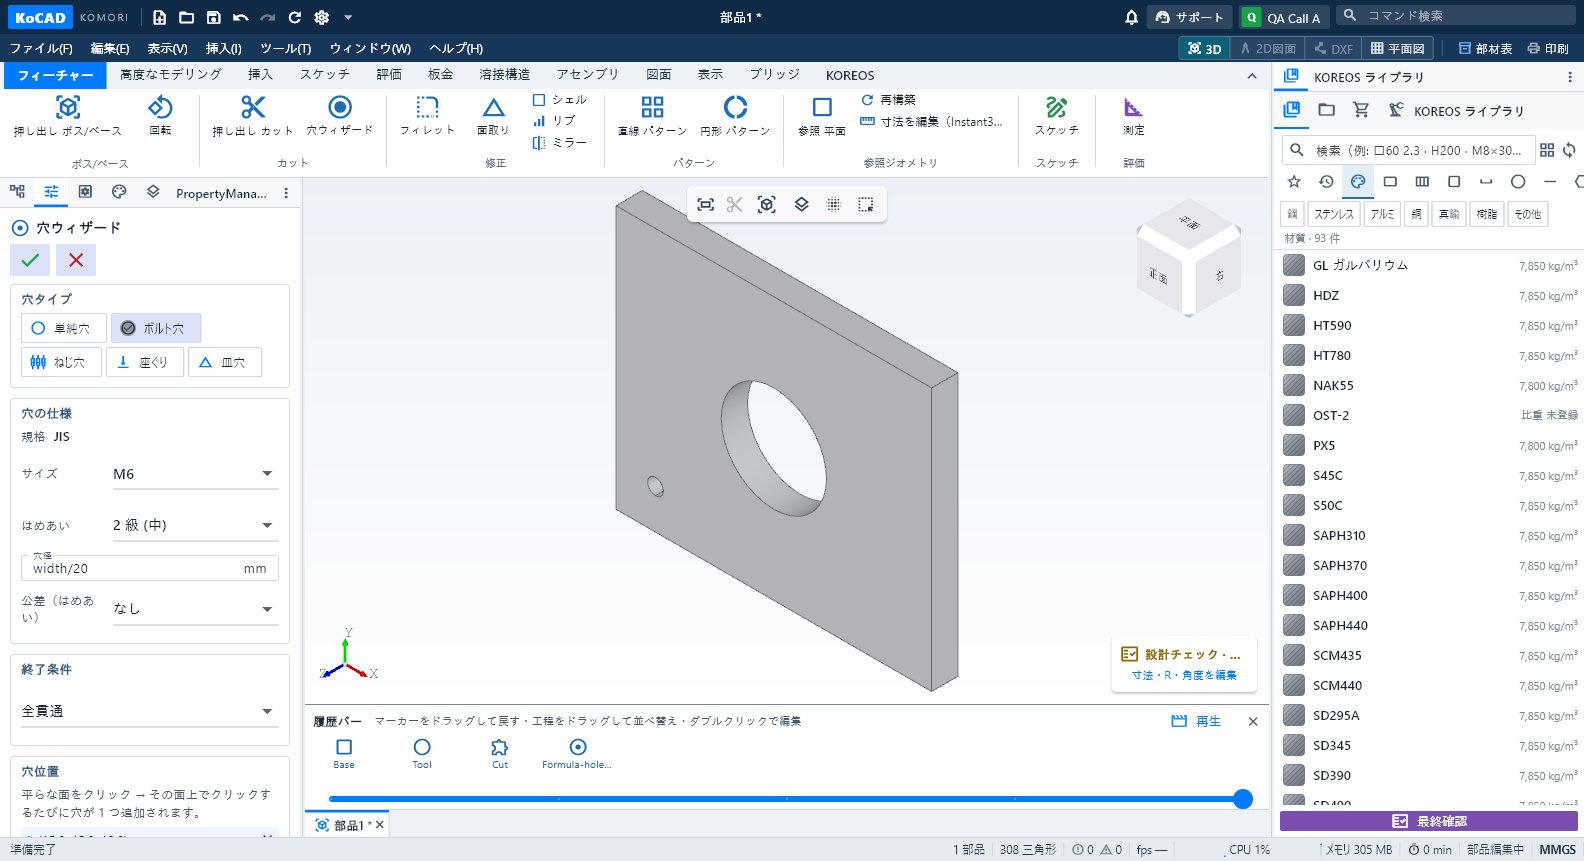Click the 参照平面 icon
Image resolution: width=1584 pixels, height=861 pixels.
click(822, 107)
